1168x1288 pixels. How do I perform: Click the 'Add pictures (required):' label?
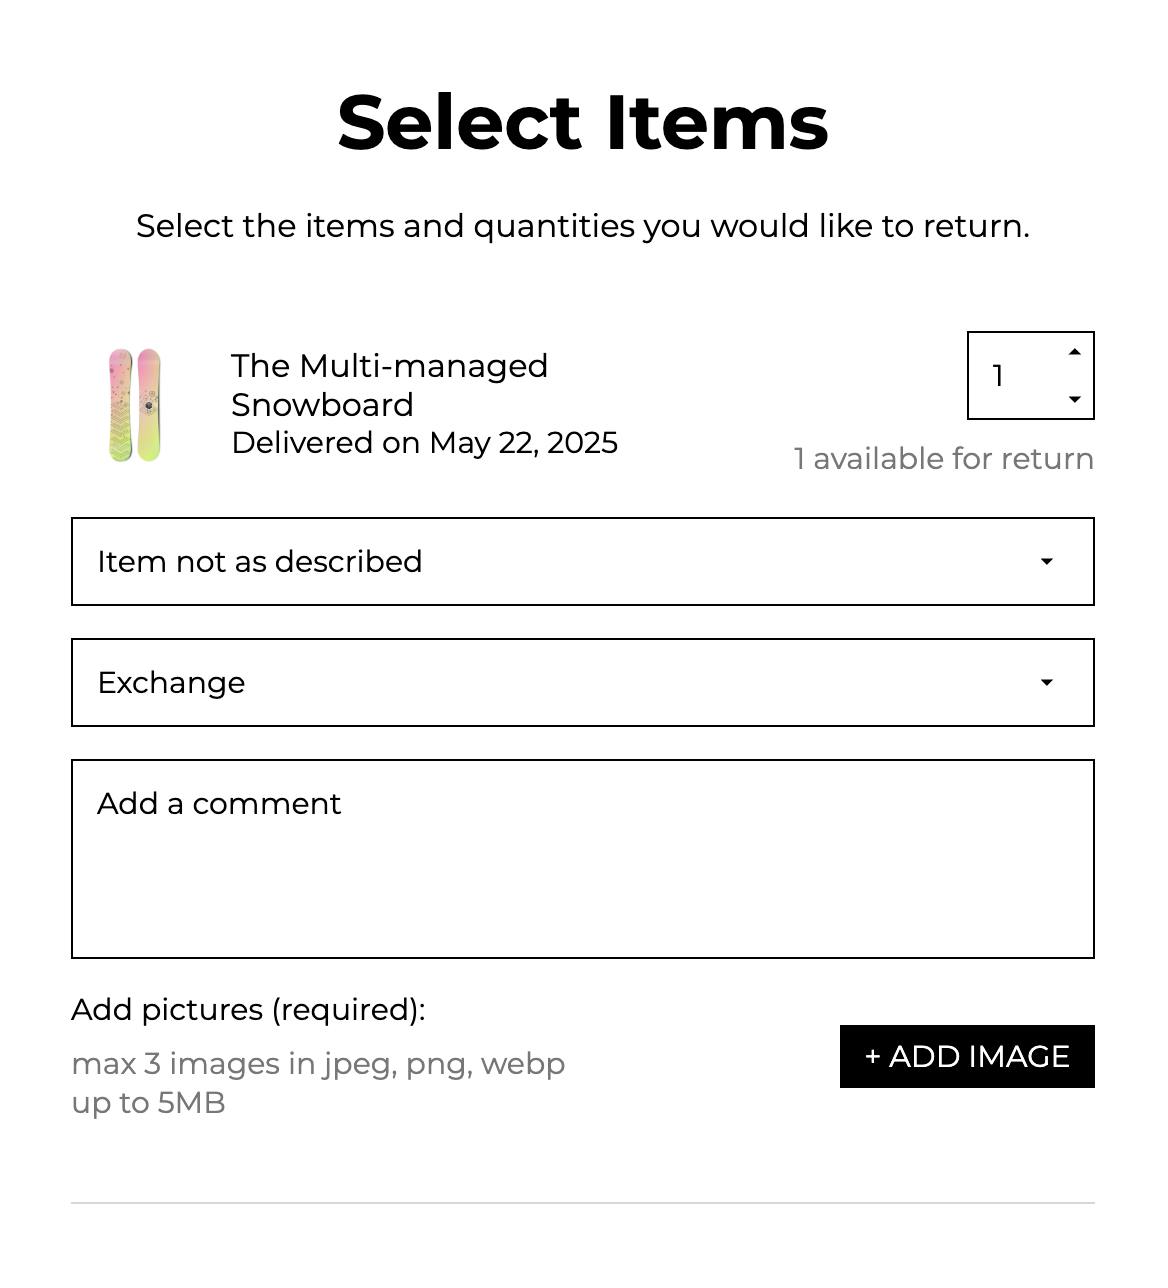point(249,1010)
